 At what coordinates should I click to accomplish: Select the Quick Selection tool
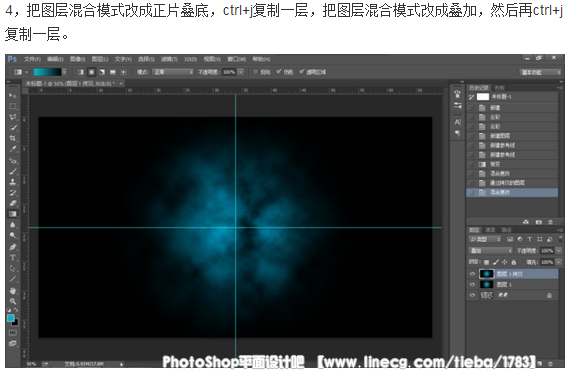pyautogui.click(x=13, y=128)
